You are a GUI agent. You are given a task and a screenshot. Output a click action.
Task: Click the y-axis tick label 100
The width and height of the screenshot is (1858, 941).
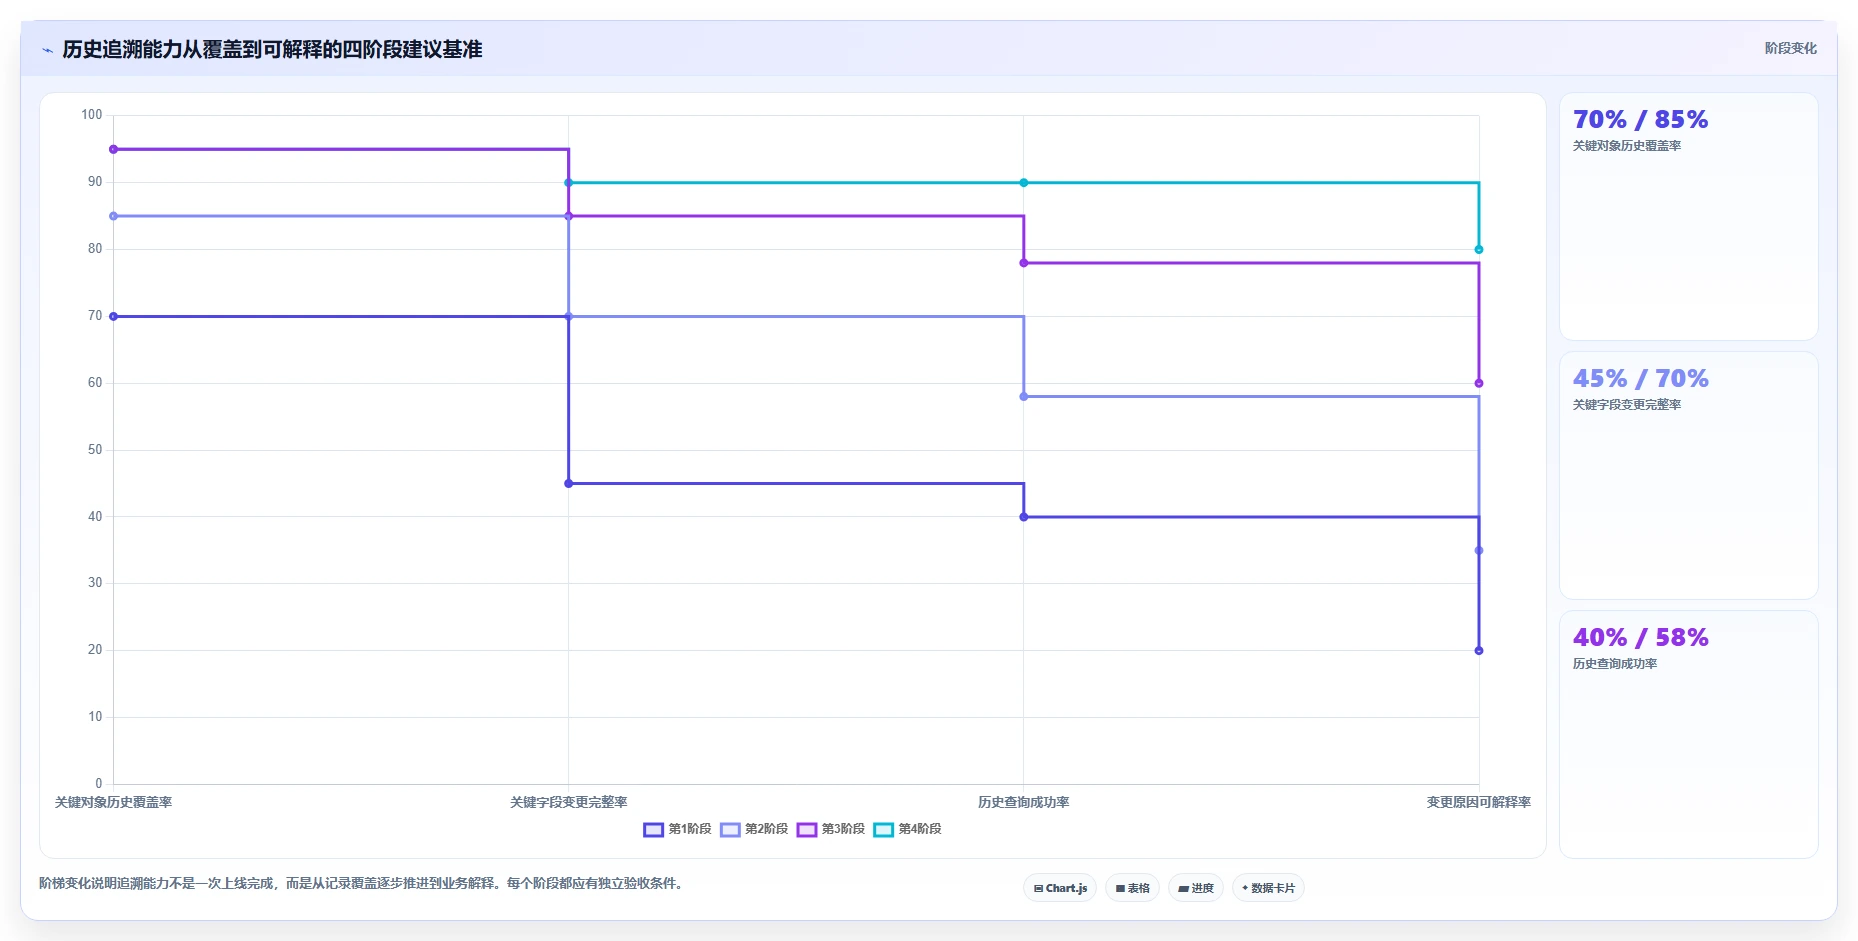point(92,115)
